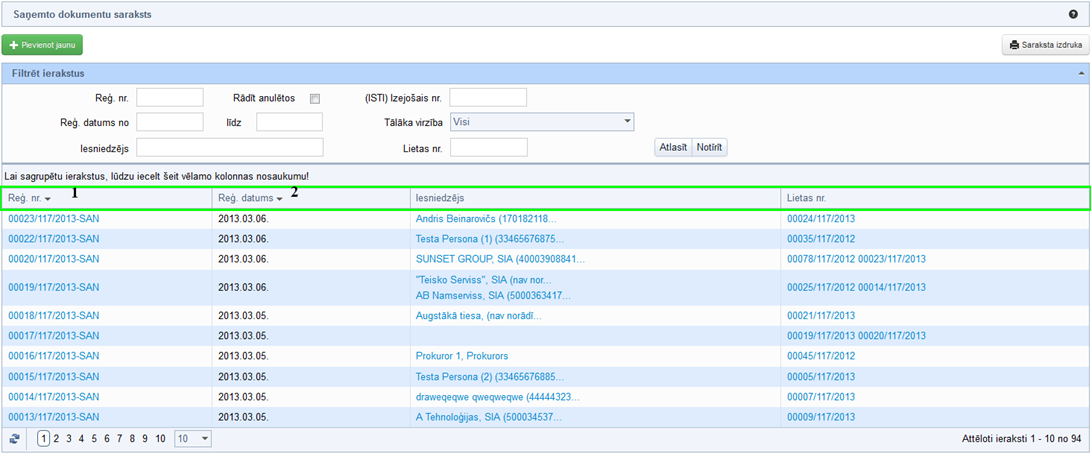Viewport: 1091px width, 455px height.
Task: Print list with Saraksta izdruka
Action: [x=1044, y=45]
